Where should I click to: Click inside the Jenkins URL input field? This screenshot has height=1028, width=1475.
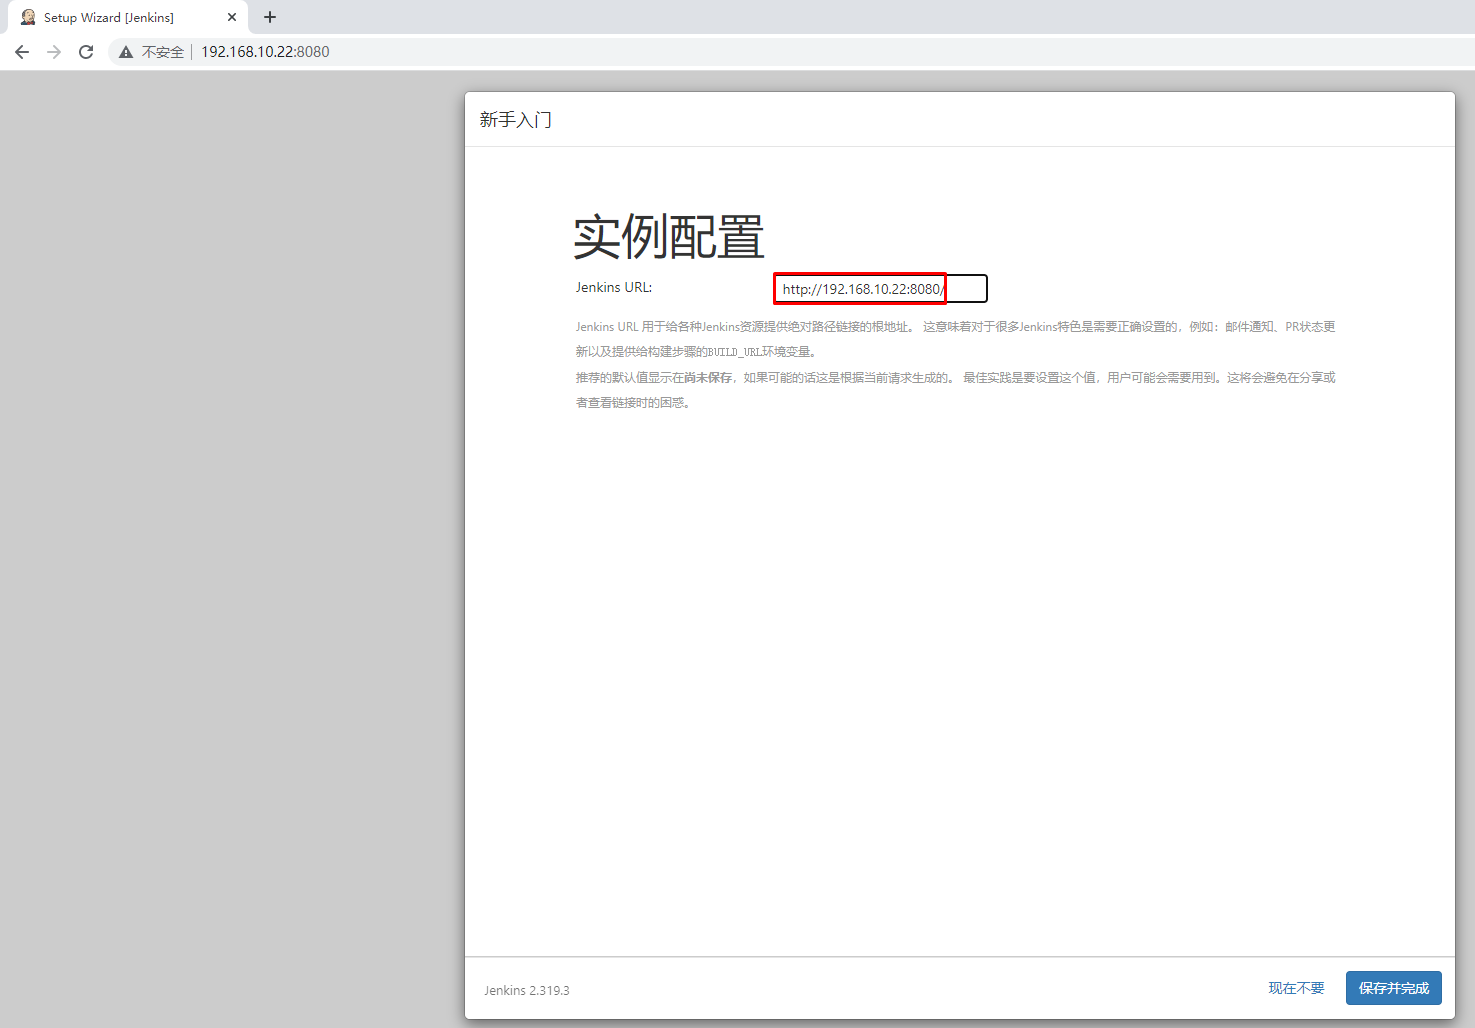coord(880,289)
